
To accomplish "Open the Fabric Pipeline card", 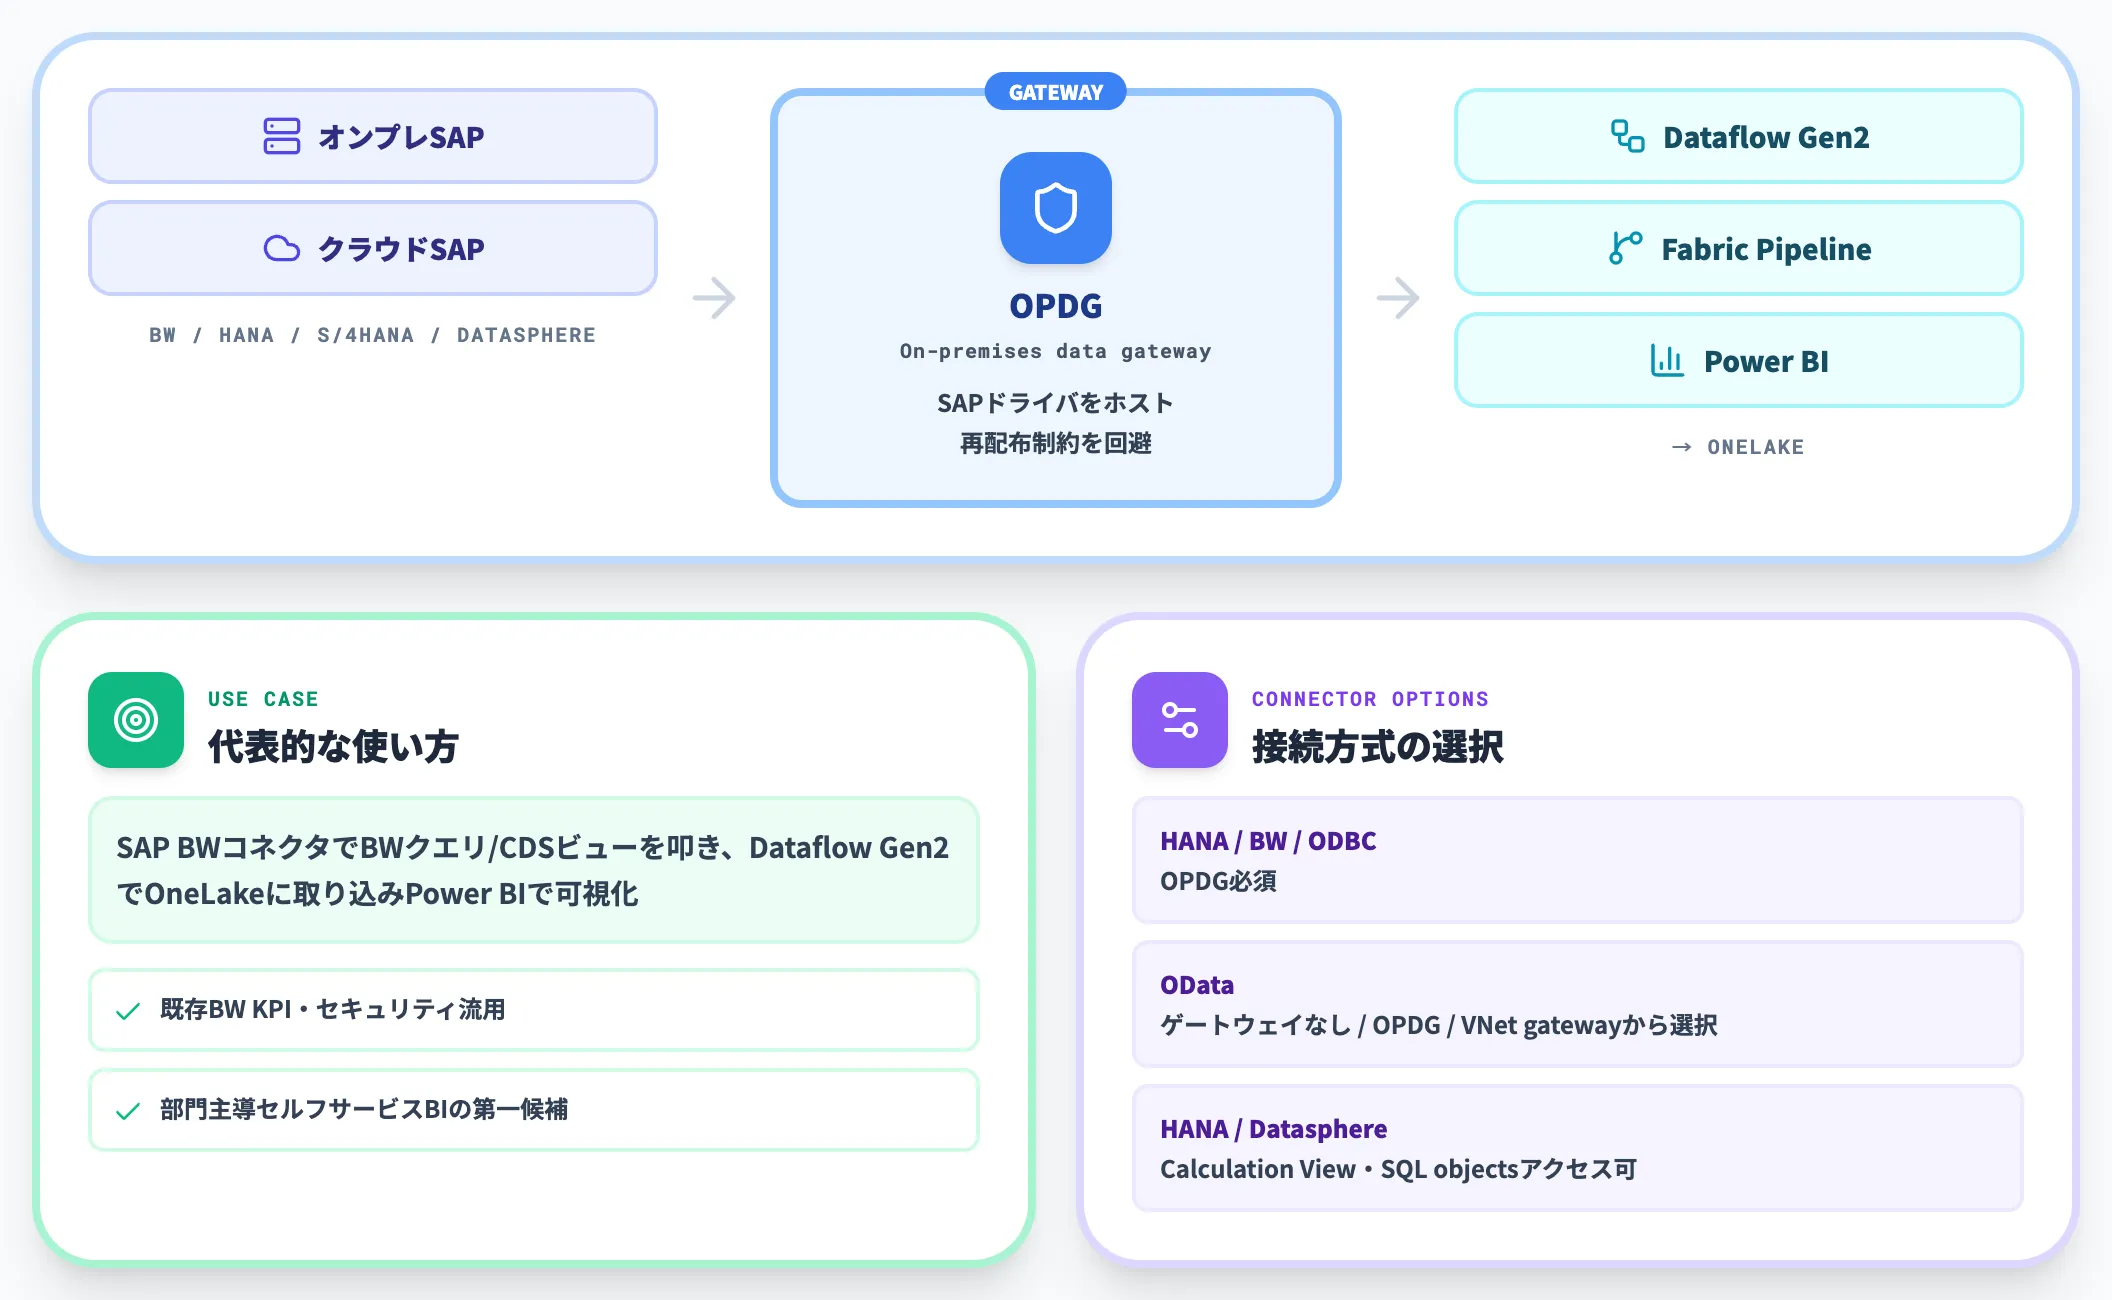I will [1739, 248].
